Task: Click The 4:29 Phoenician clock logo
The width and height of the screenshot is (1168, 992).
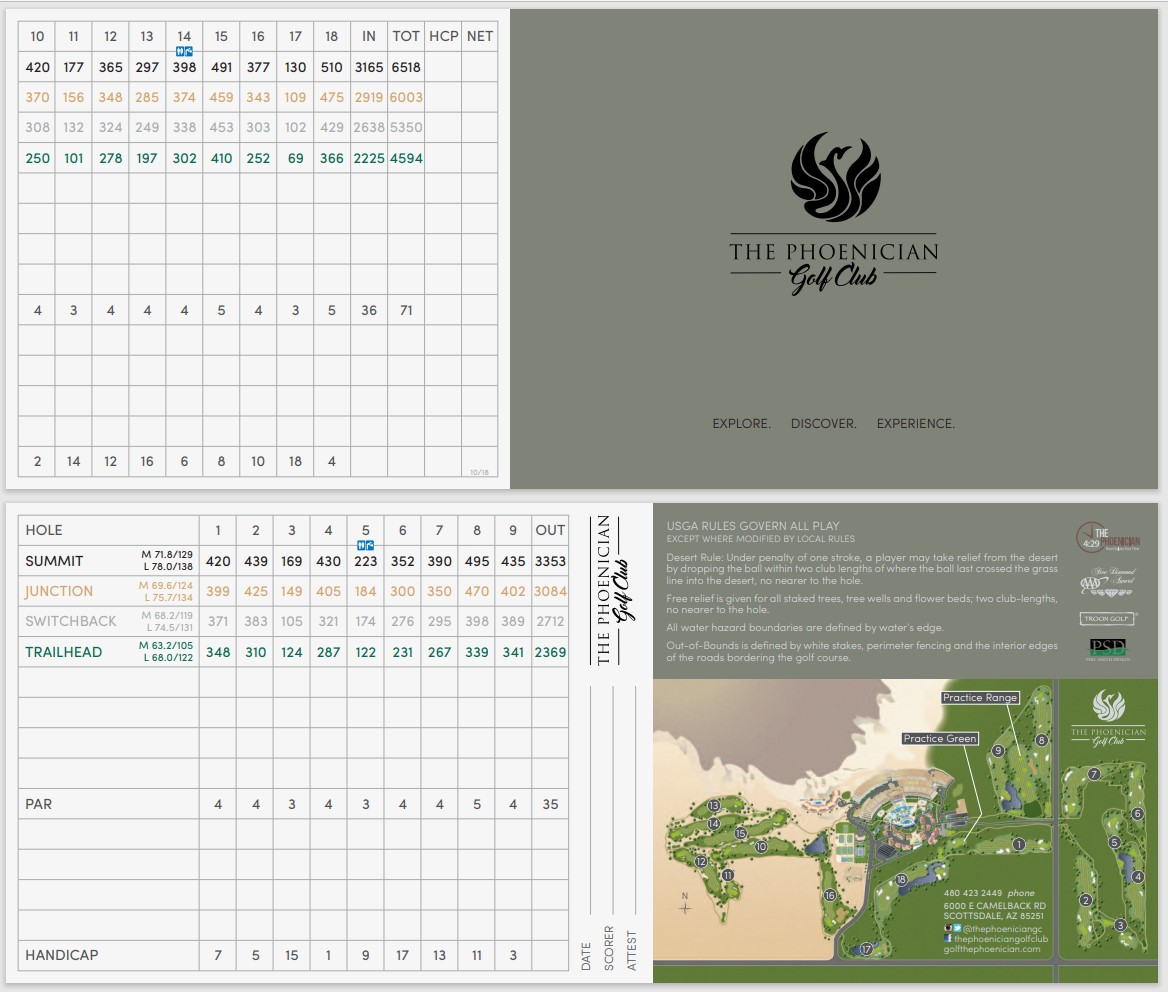Action: 1108,537
